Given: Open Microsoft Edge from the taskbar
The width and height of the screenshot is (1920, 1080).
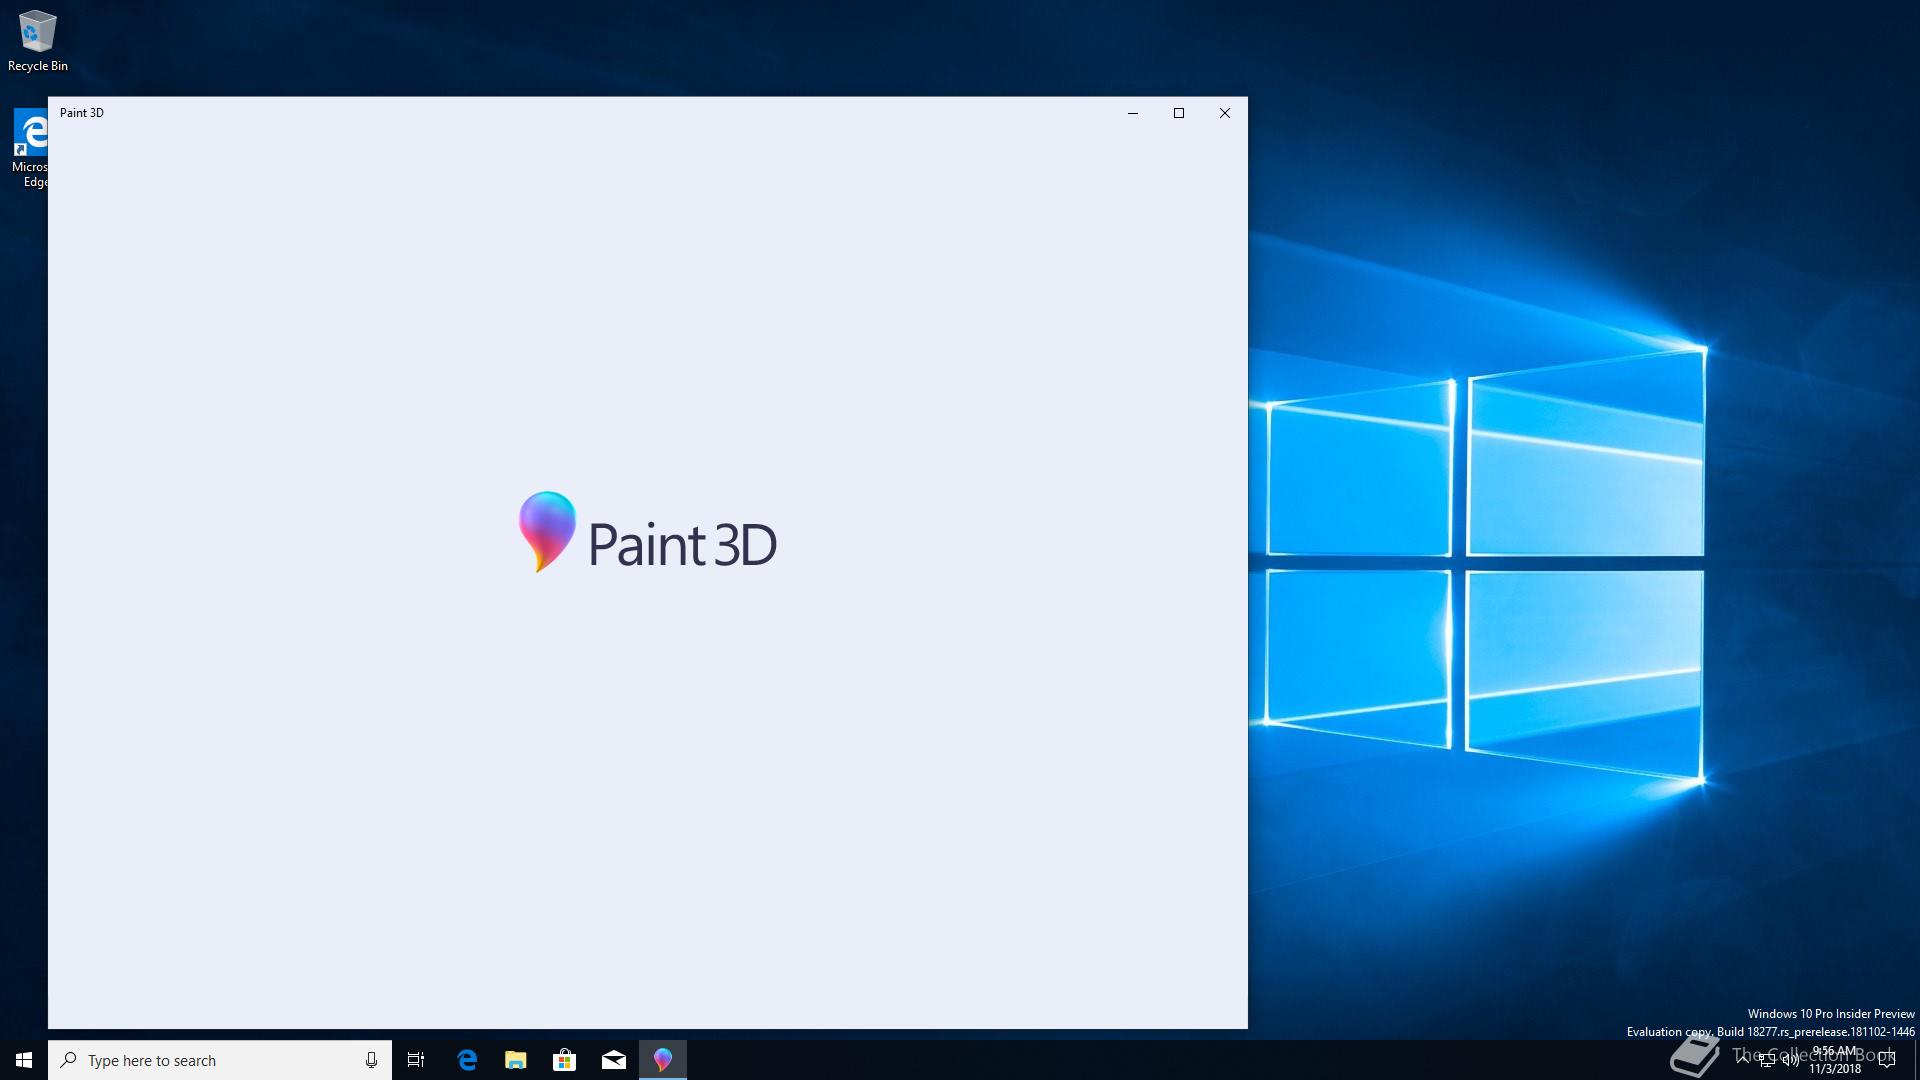Looking at the screenshot, I should (467, 1060).
